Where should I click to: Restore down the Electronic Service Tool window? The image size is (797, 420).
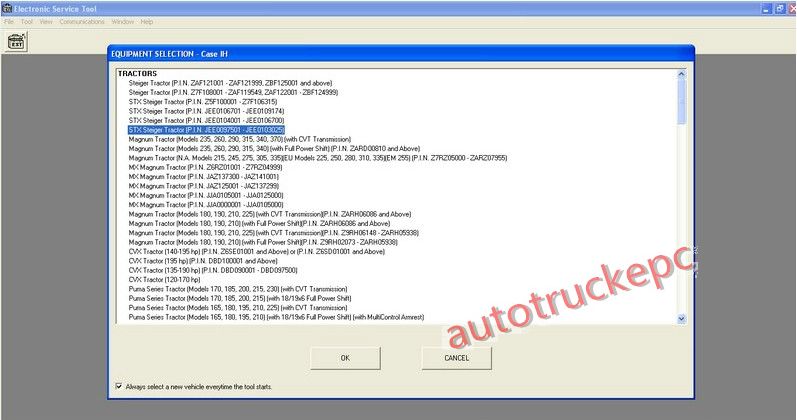780,9
